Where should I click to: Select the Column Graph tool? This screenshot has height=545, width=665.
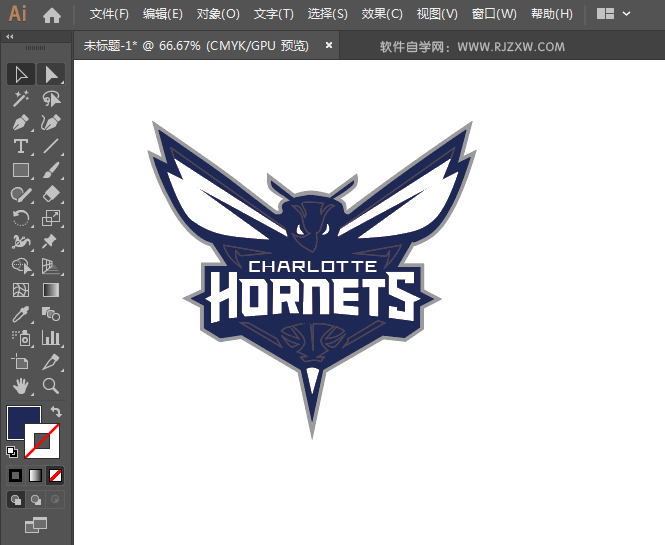pyautogui.click(x=51, y=338)
